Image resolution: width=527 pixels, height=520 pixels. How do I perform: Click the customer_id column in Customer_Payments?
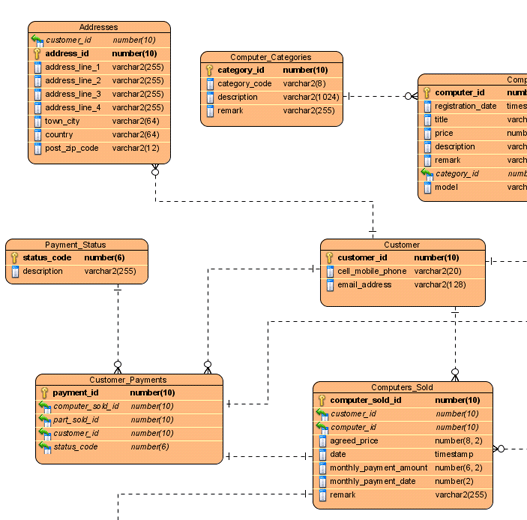coord(76,434)
